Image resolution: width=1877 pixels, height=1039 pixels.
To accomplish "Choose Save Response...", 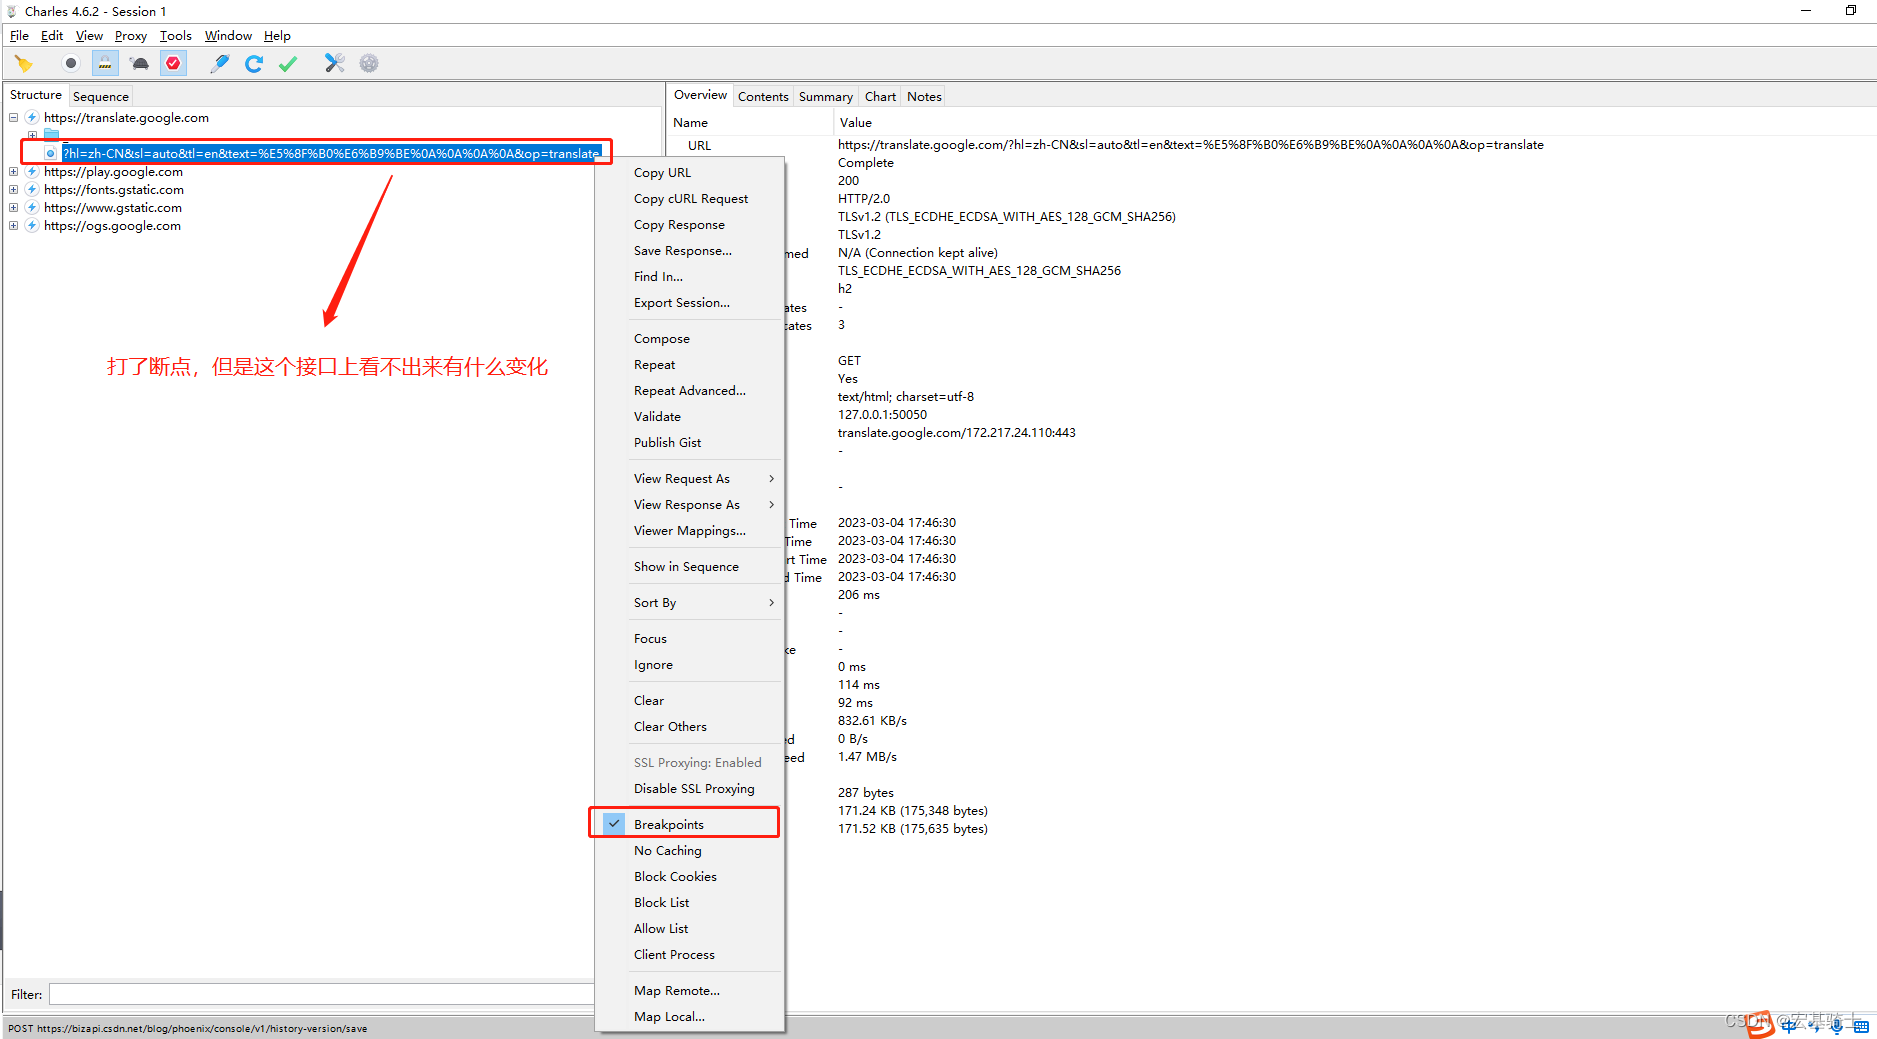I will 689,251.
